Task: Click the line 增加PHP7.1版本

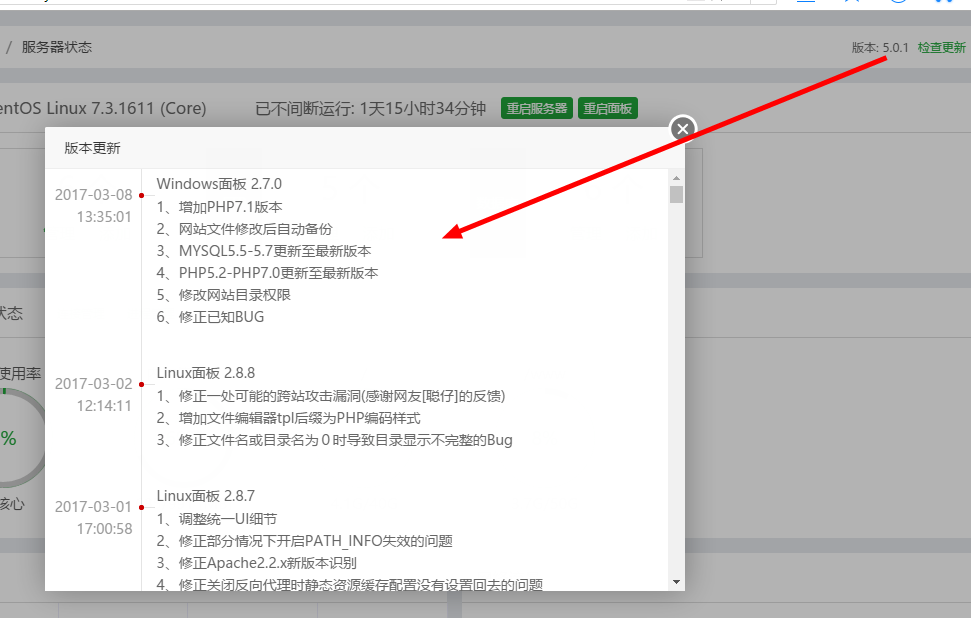Action: (219, 207)
